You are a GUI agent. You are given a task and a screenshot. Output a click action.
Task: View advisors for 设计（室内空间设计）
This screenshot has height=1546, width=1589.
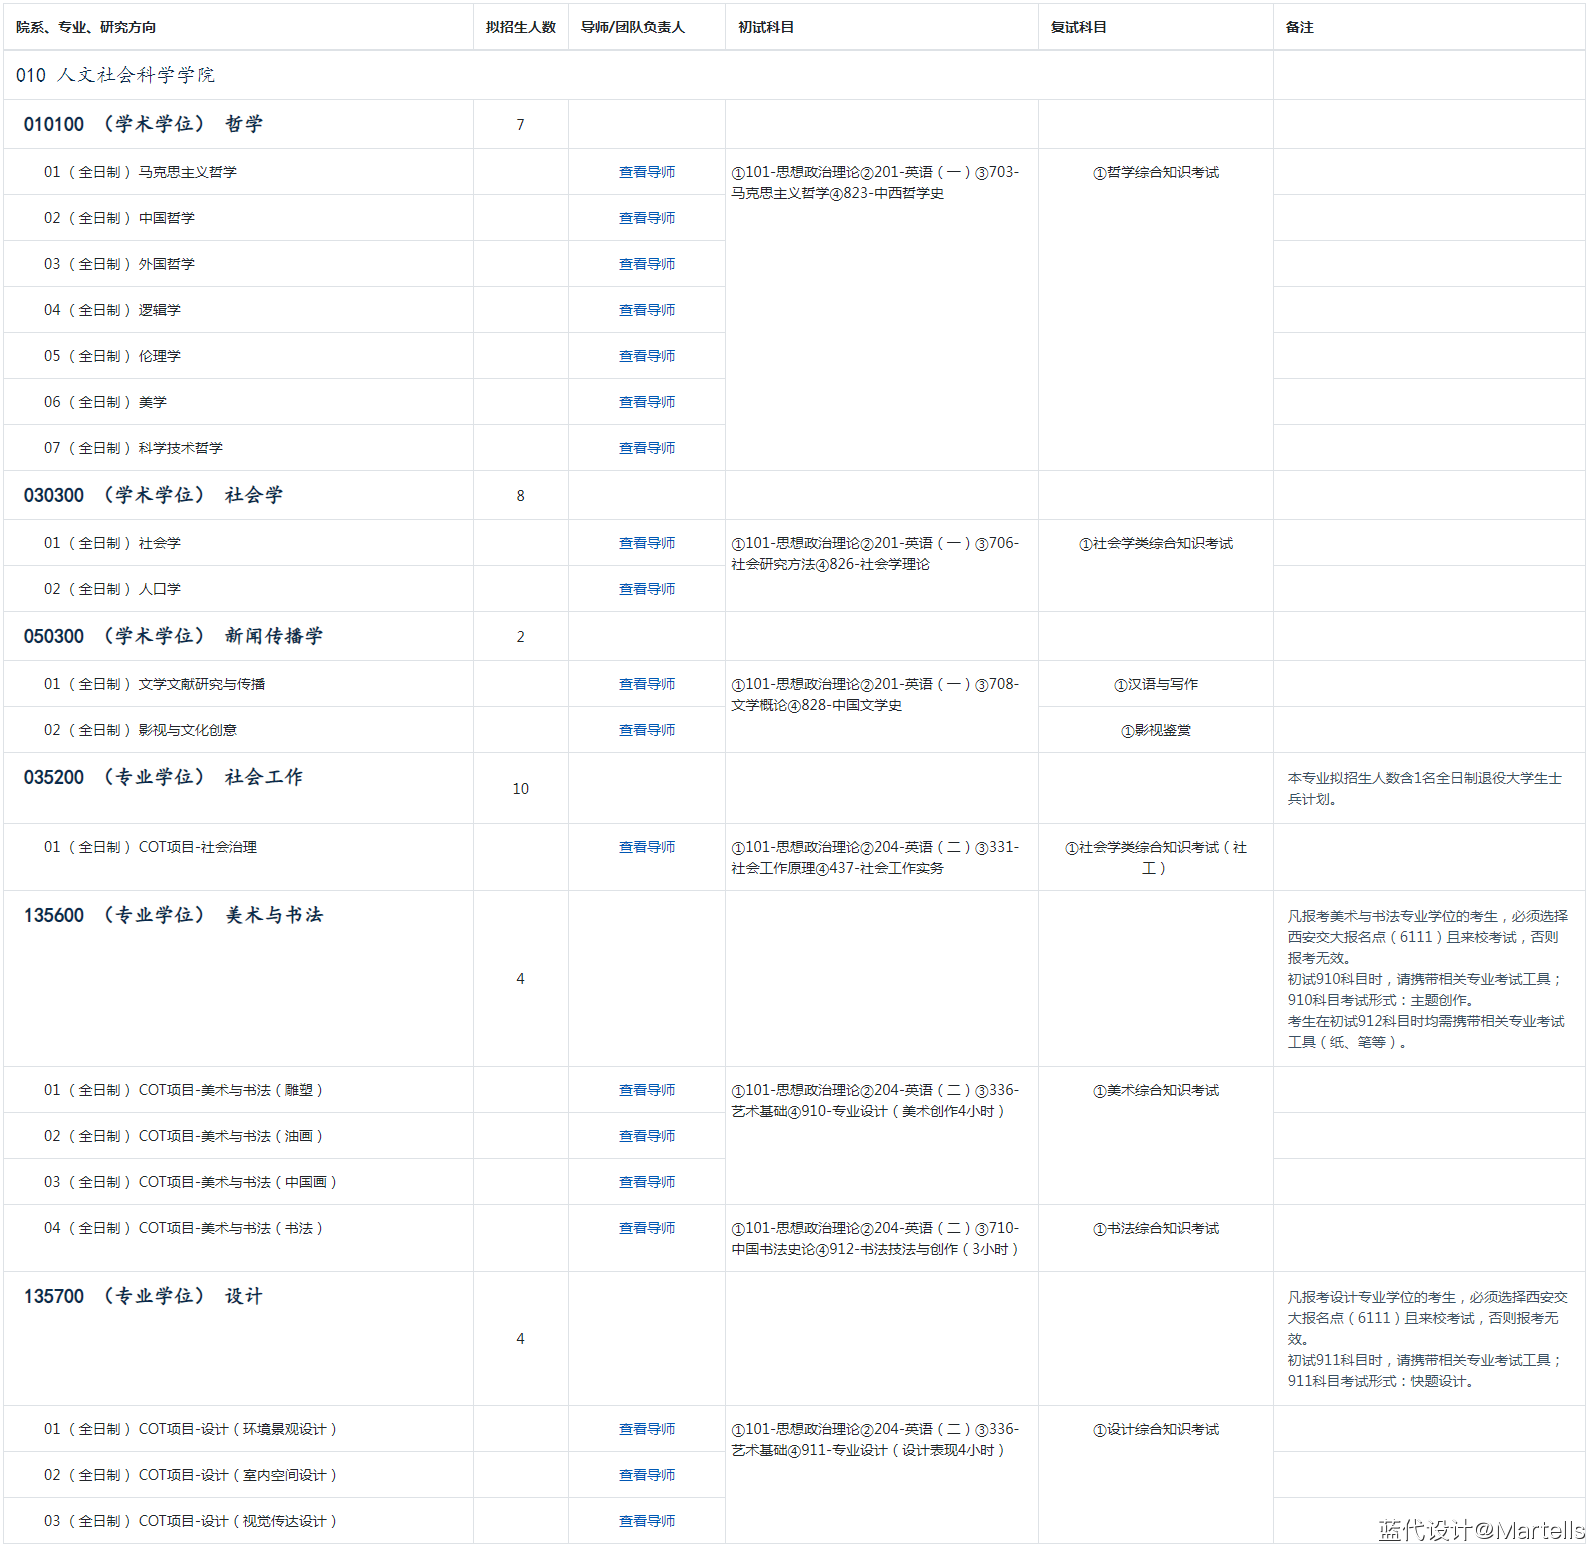(x=646, y=1475)
